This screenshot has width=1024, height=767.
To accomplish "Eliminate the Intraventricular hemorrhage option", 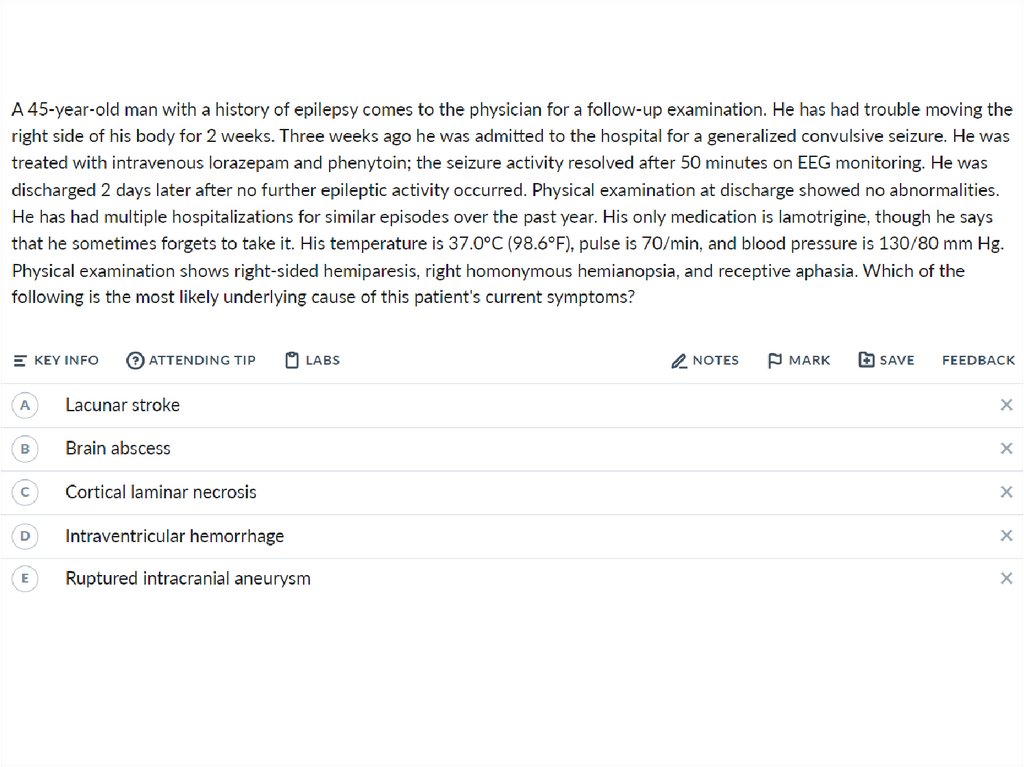I will click(x=1006, y=536).
